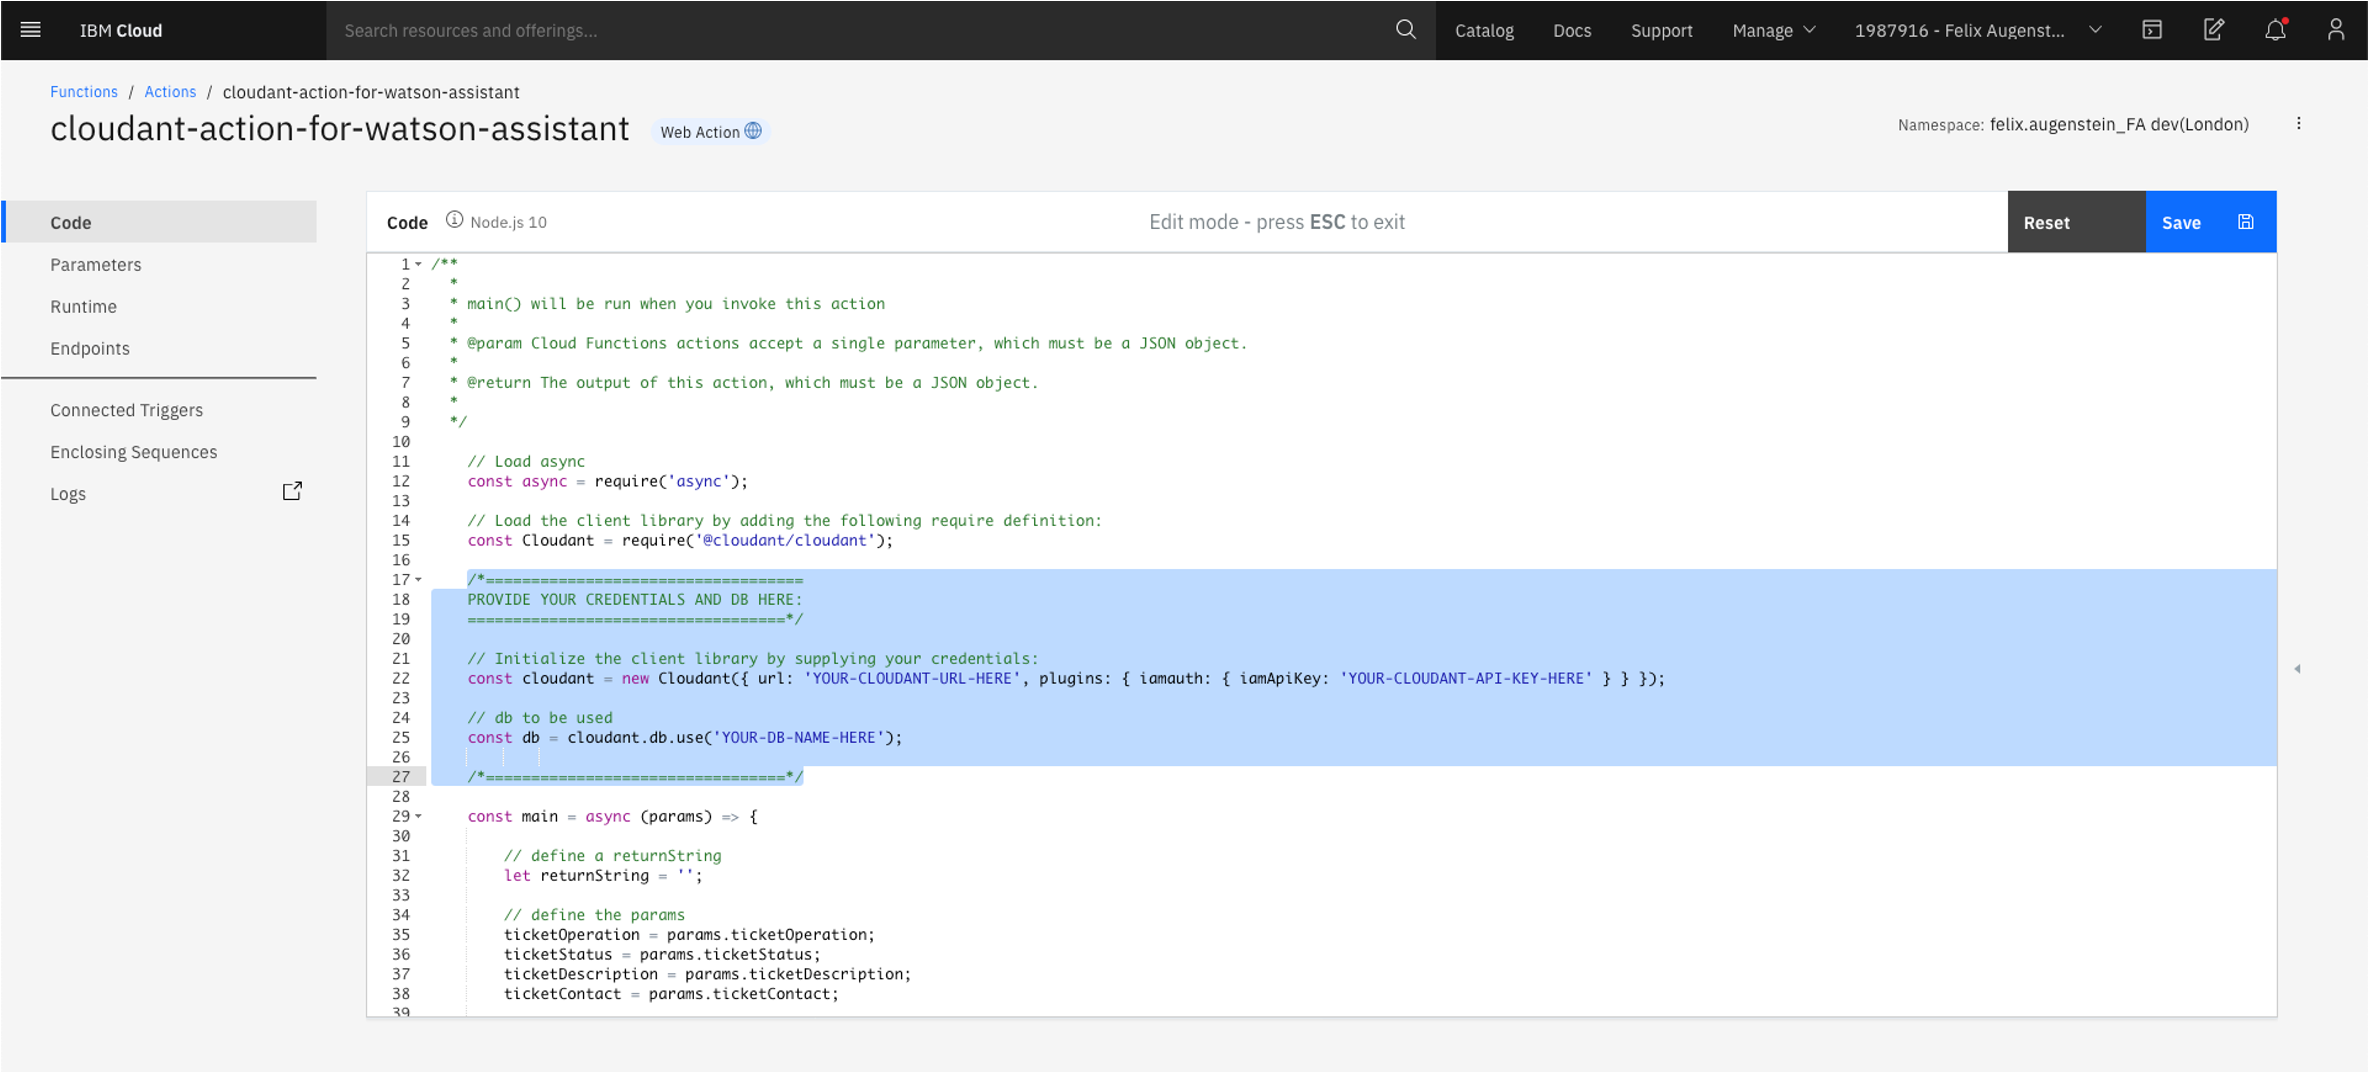
Task: Click 'let returnString' code line
Action: click(x=603, y=876)
